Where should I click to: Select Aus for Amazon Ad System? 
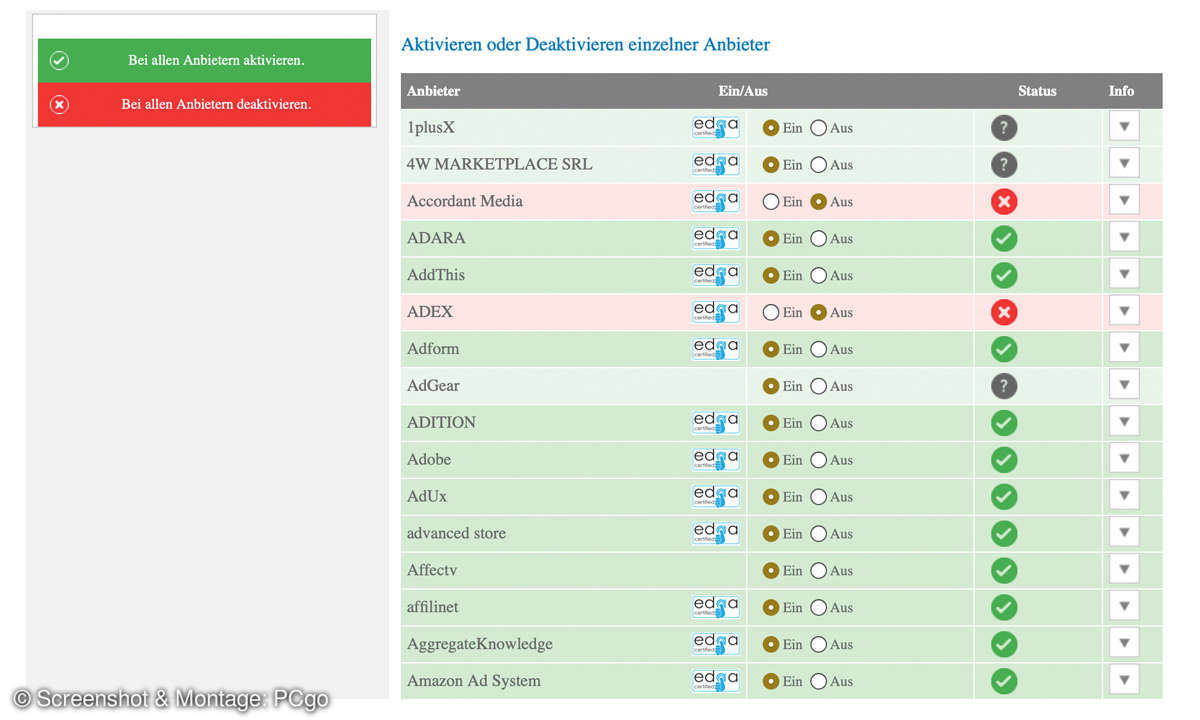pos(819,682)
